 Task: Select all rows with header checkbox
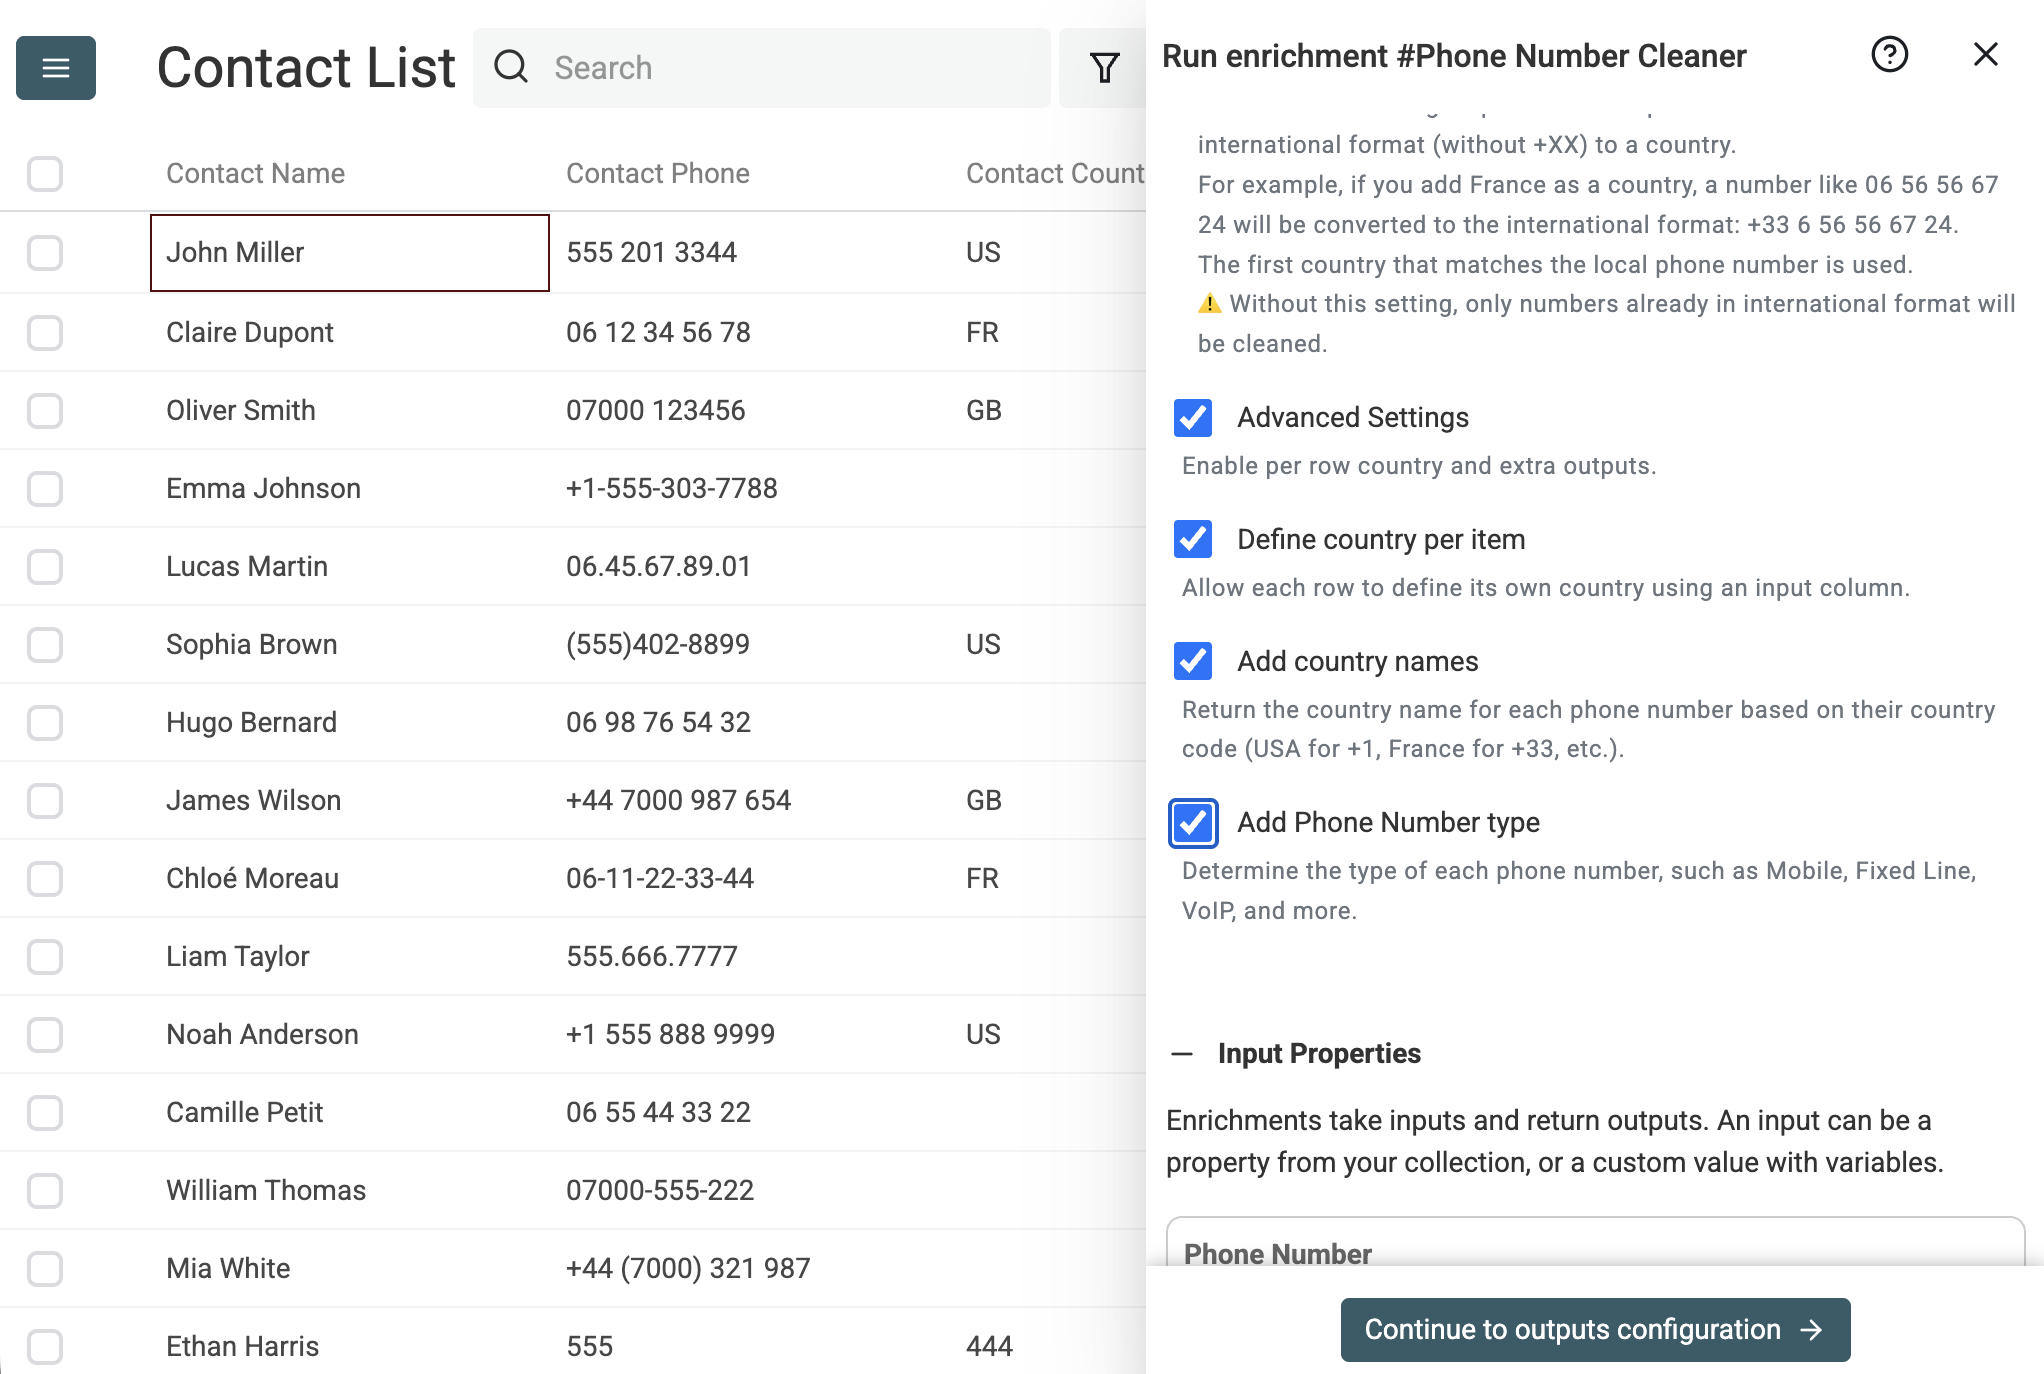45,174
